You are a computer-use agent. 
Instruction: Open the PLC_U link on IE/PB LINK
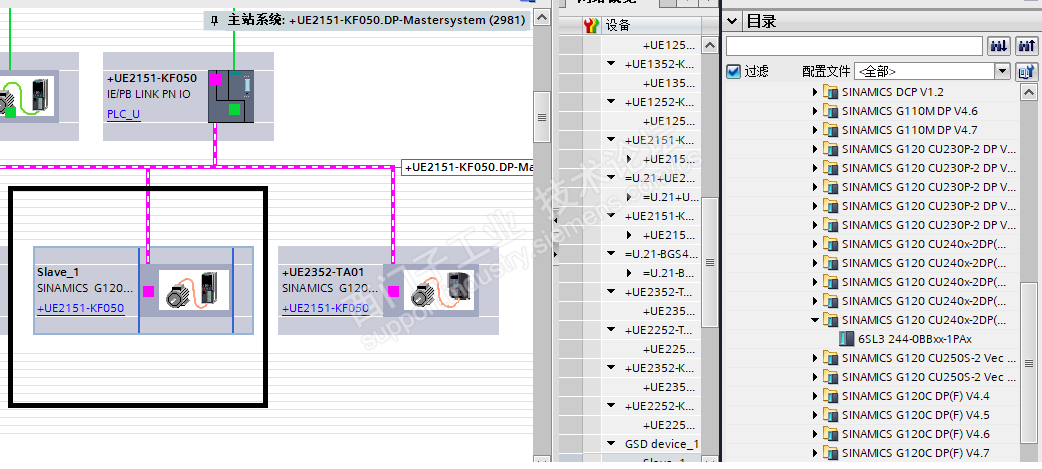124,114
